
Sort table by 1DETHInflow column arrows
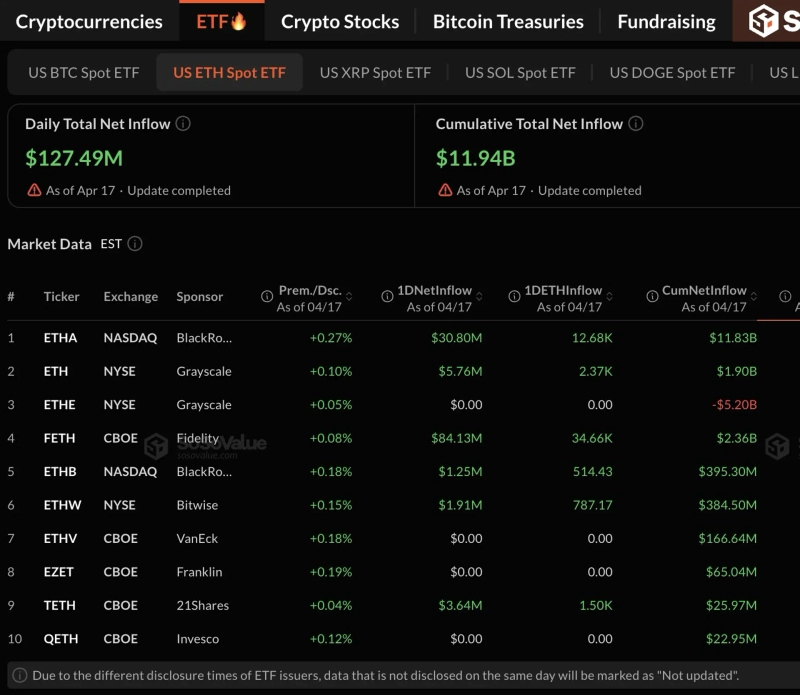click(611, 297)
